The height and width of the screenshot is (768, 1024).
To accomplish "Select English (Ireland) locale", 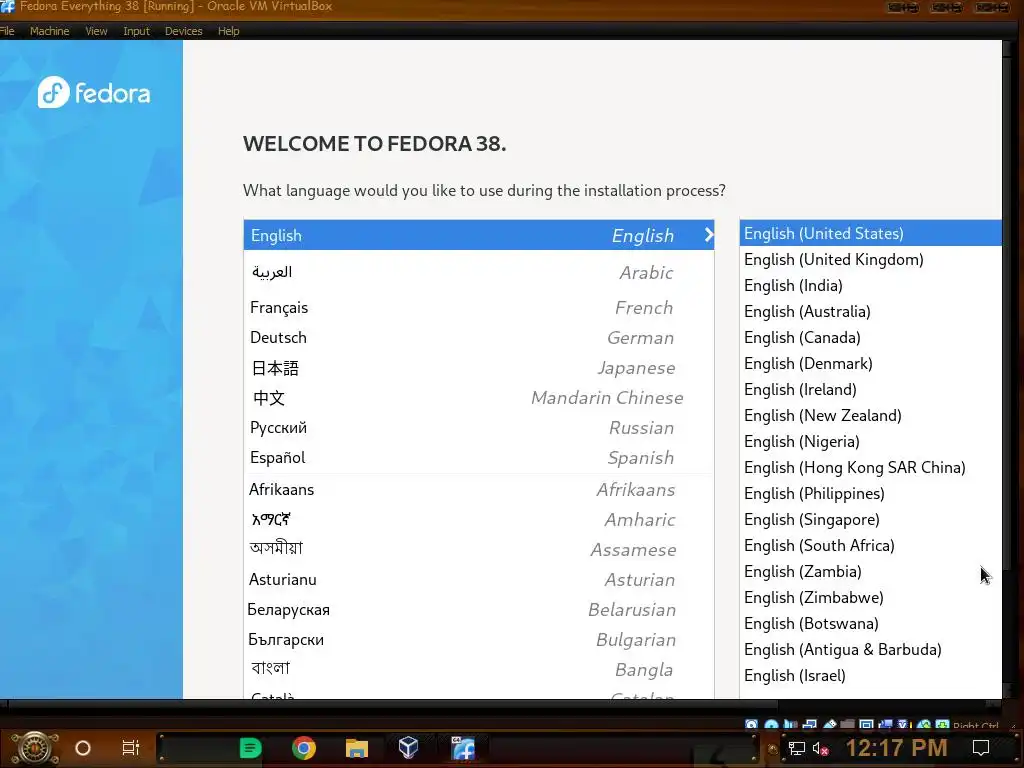I will pos(870,390).
